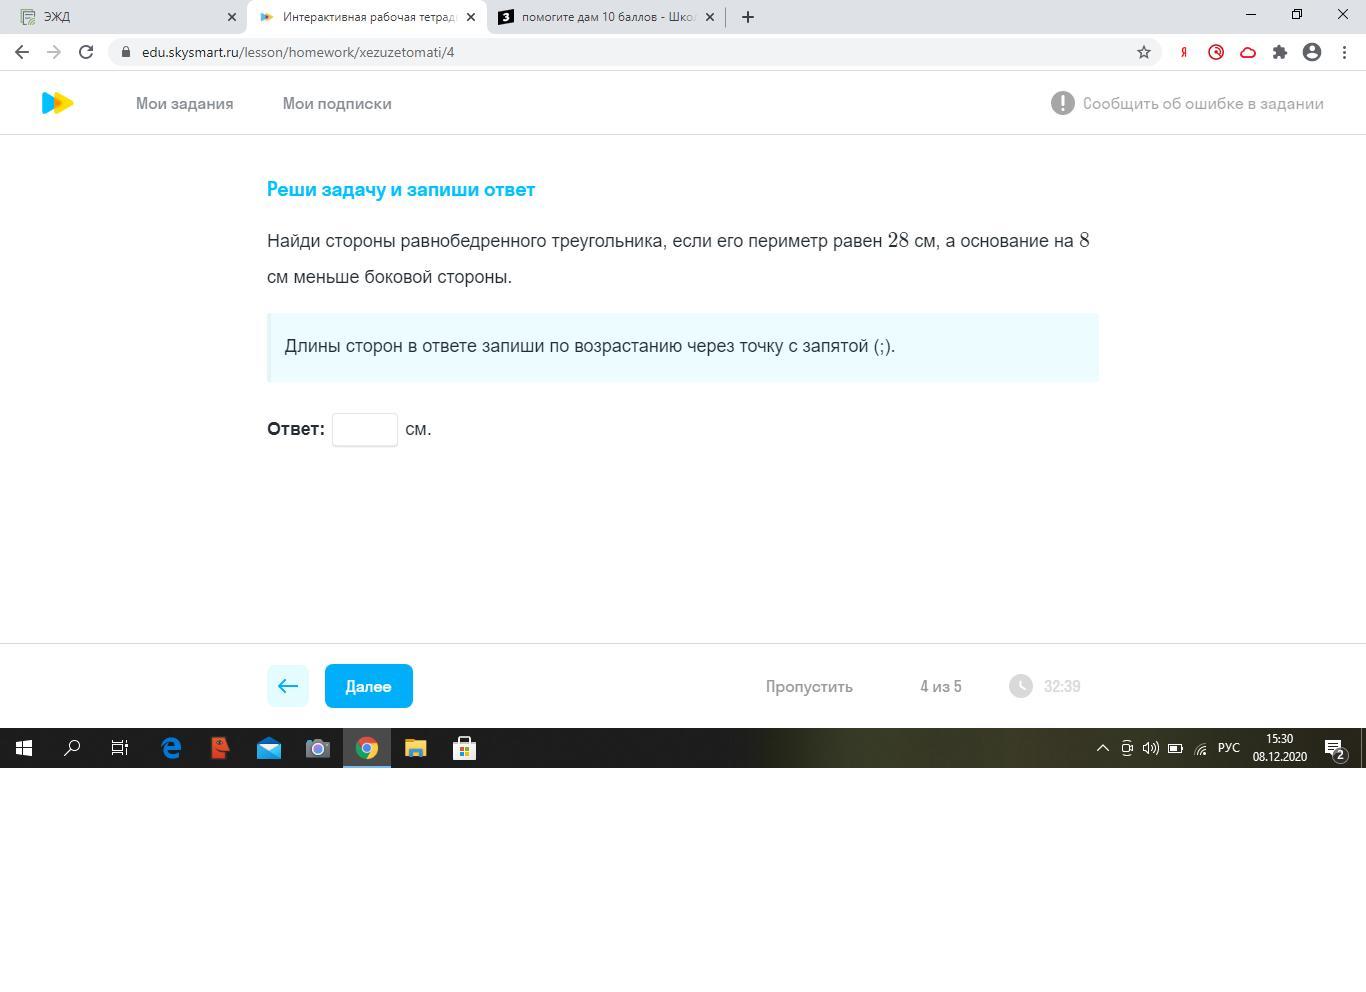Screen dimensions: 1366x992
Task: Click the Ответ input field
Action: click(365, 429)
